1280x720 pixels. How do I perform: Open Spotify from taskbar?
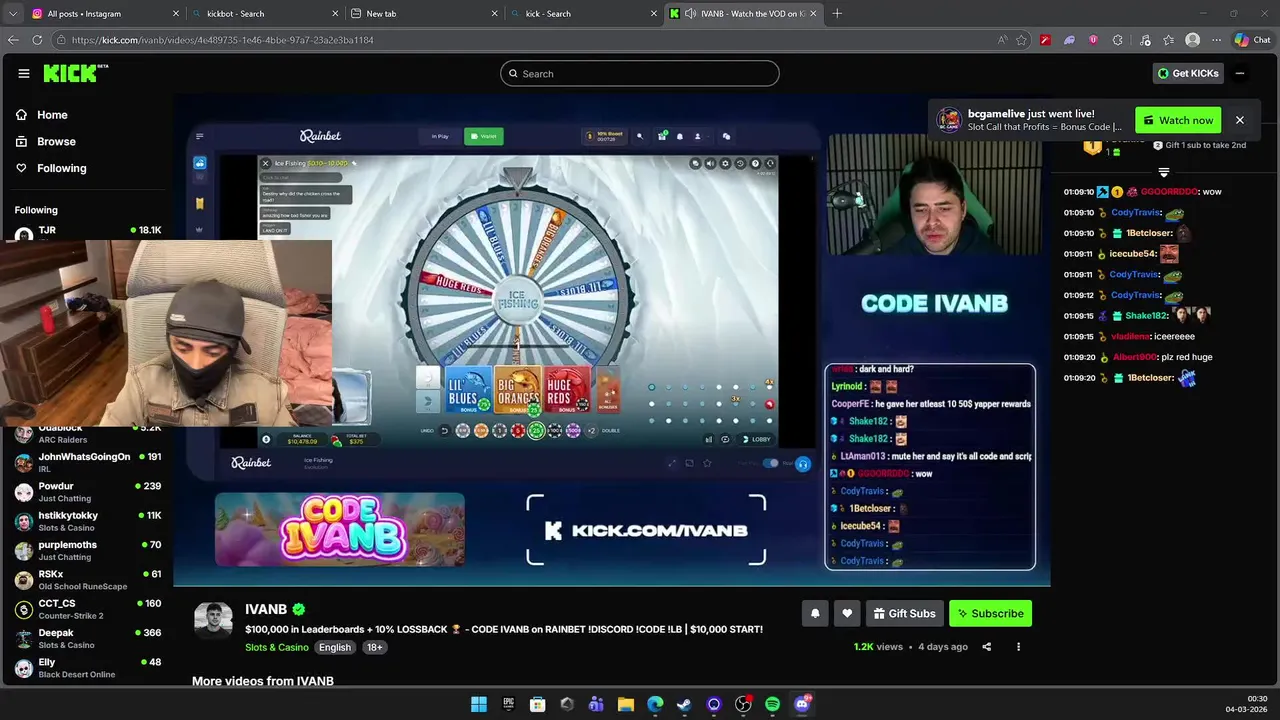pyautogui.click(x=772, y=704)
